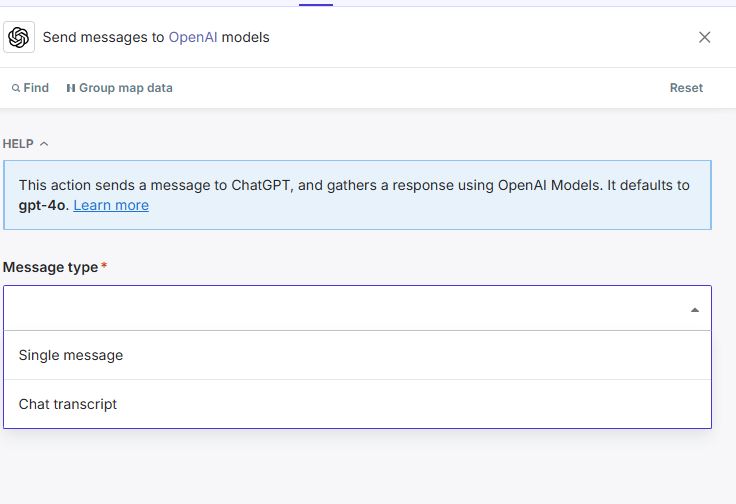The width and height of the screenshot is (736, 504).
Task: Click the "Send messages to" title text
Action: click(103, 37)
